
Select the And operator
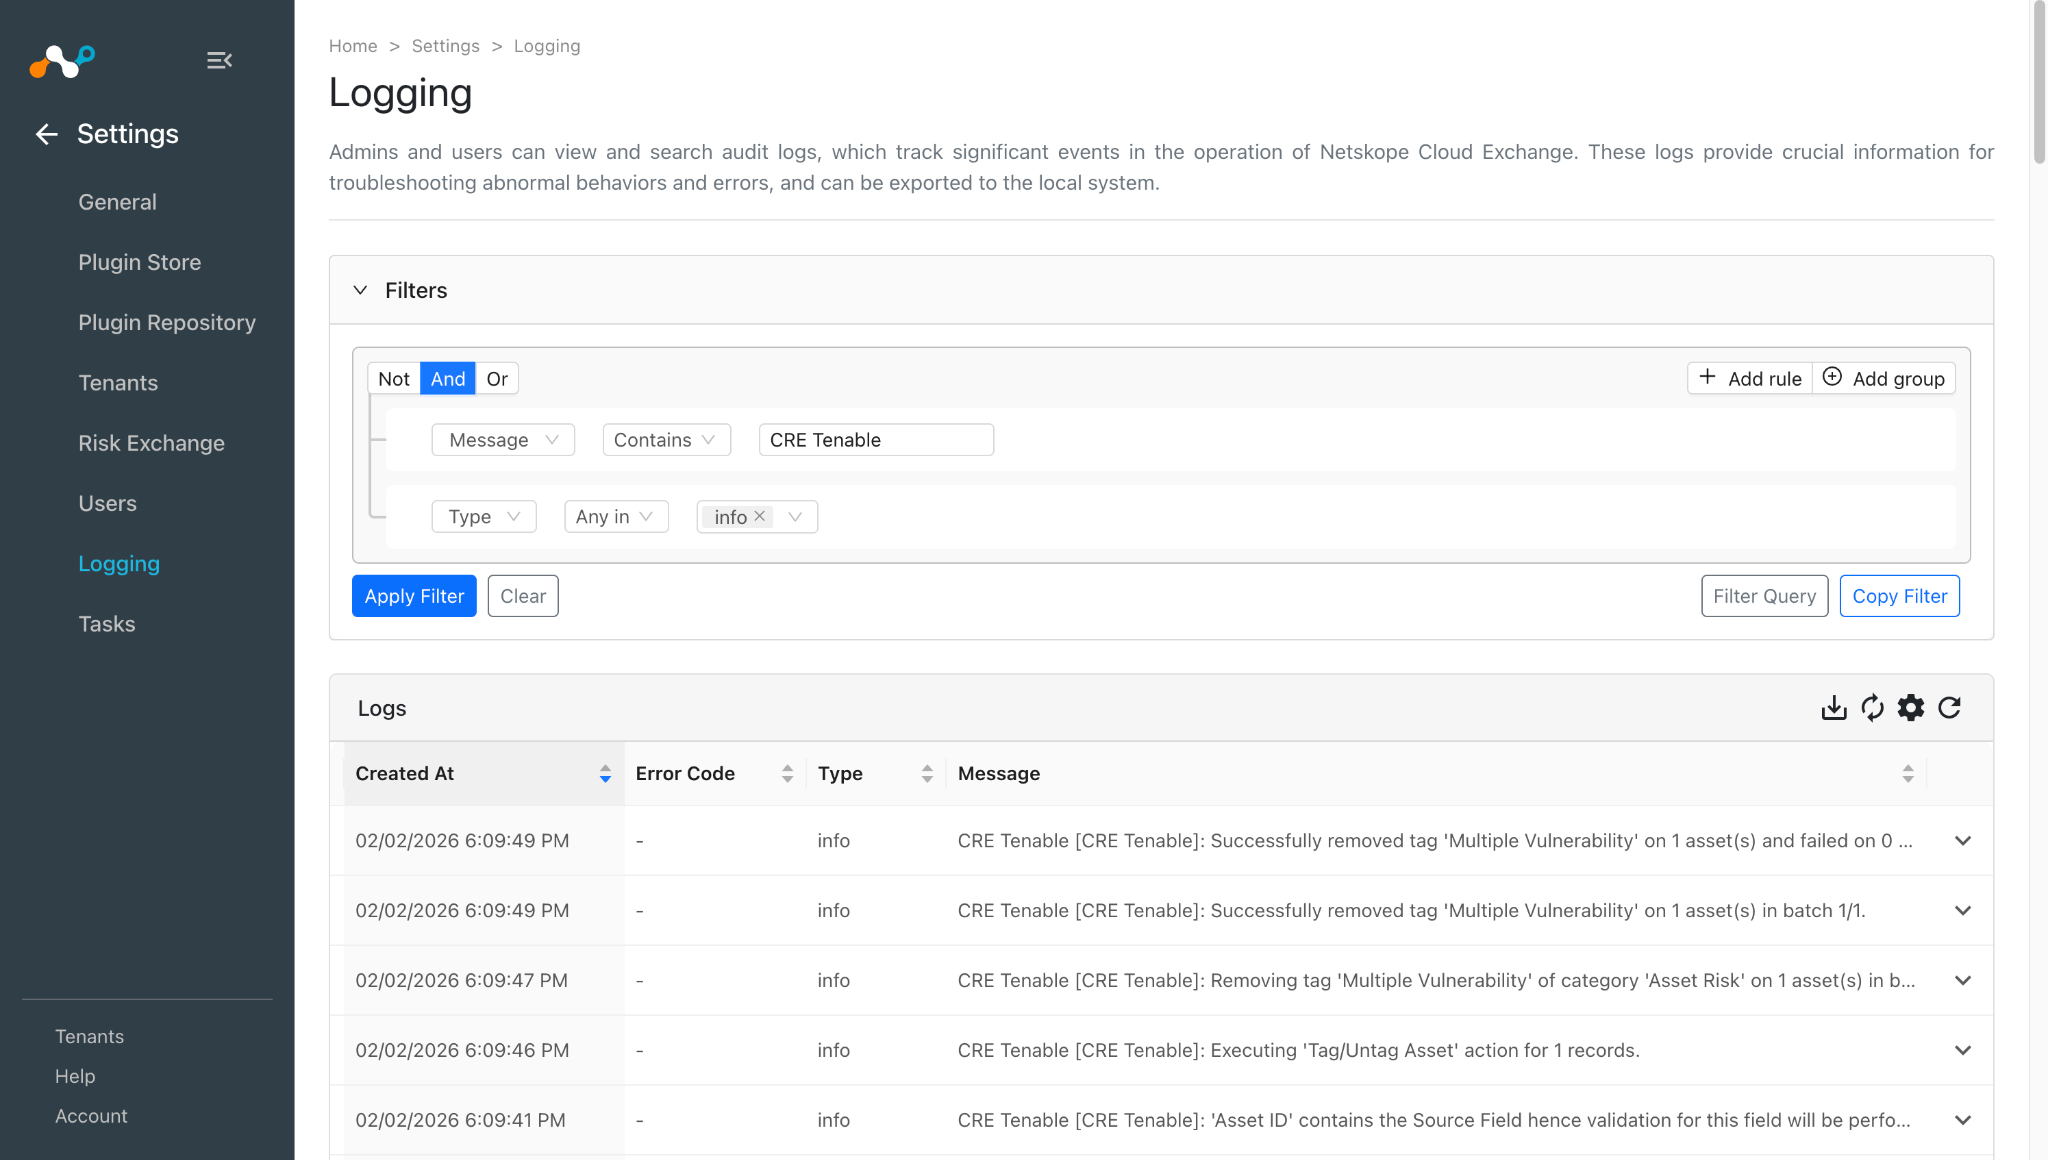[448, 379]
